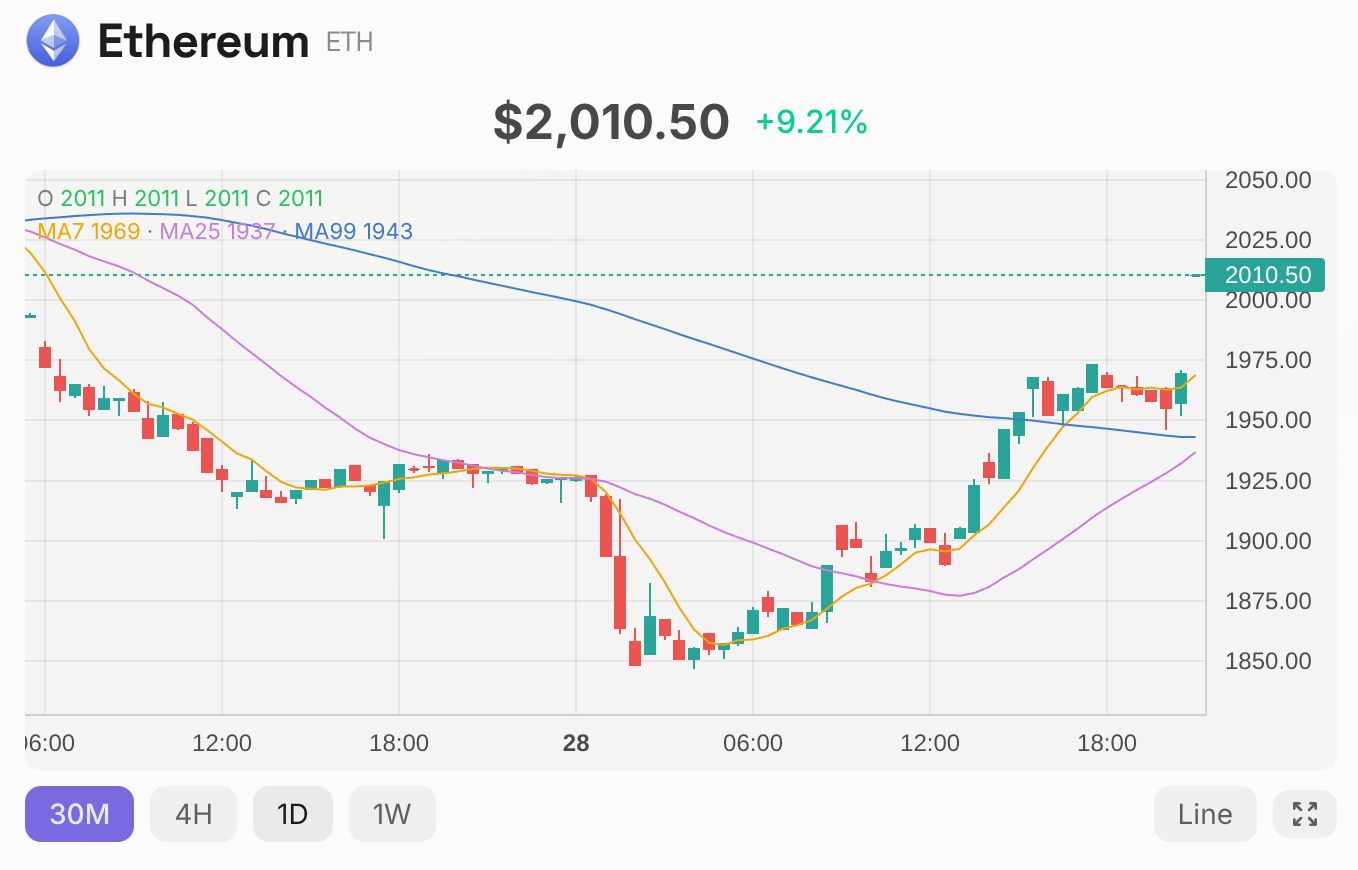Open the fullscreen expand icon
The height and width of the screenshot is (870, 1358).
click(x=1304, y=814)
